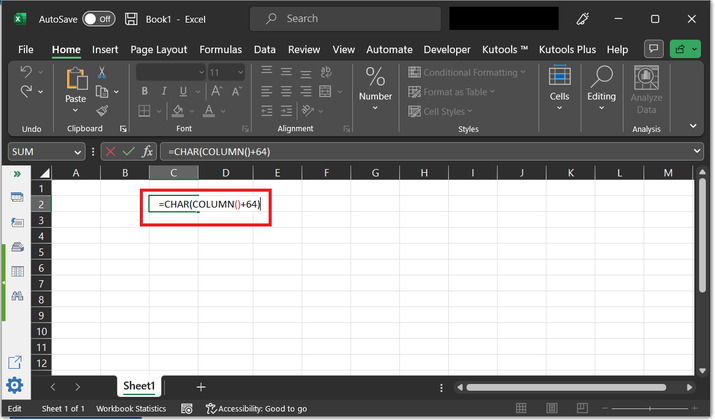Open the gear Settings icon in sidebar
The height and width of the screenshot is (420, 715).
(15, 385)
